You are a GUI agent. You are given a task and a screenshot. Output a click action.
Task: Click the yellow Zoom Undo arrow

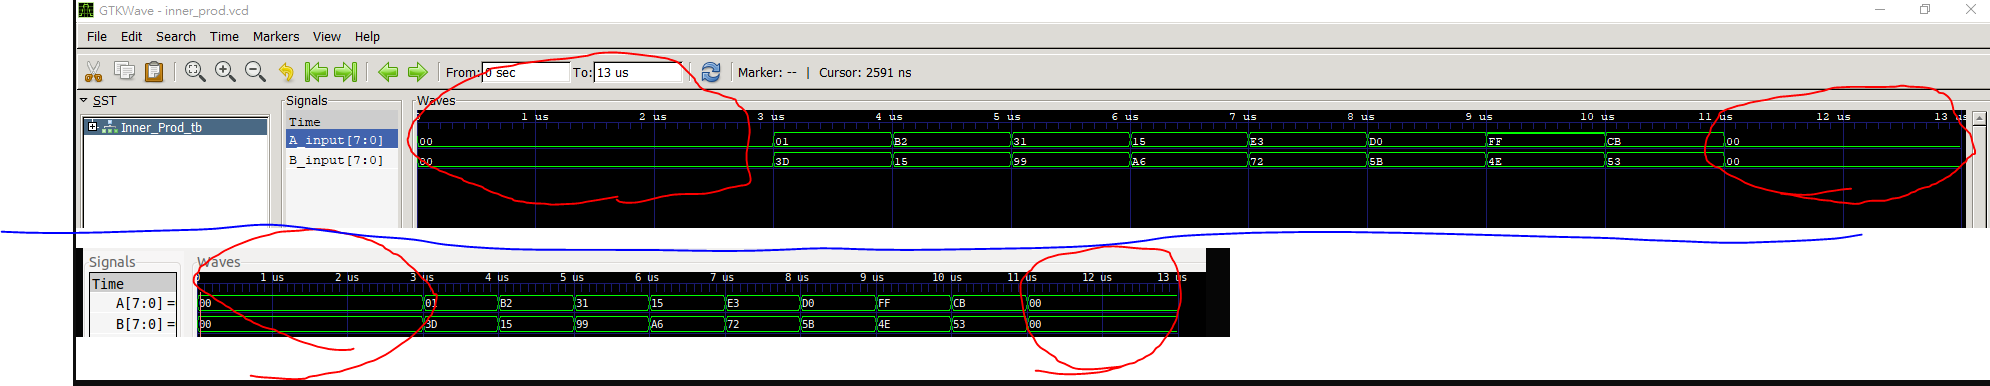[286, 71]
